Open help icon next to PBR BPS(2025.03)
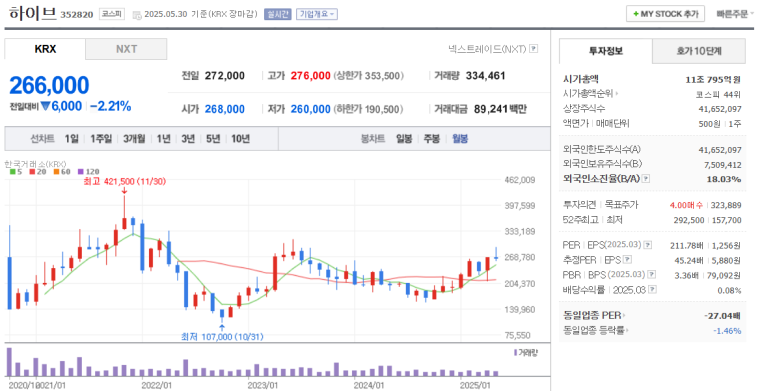The height and width of the screenshot is (391, 773). 652,275
